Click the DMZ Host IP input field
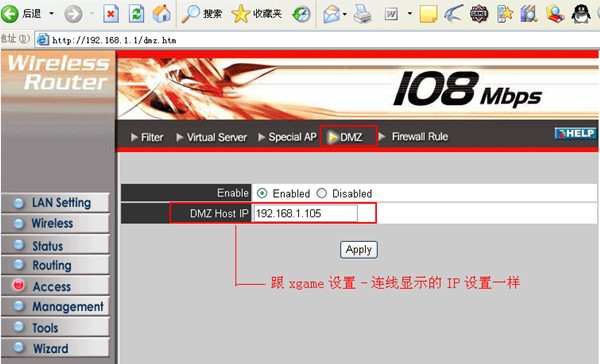The width and height of the screenshot is (600, 364). click(x=305, y=213)
